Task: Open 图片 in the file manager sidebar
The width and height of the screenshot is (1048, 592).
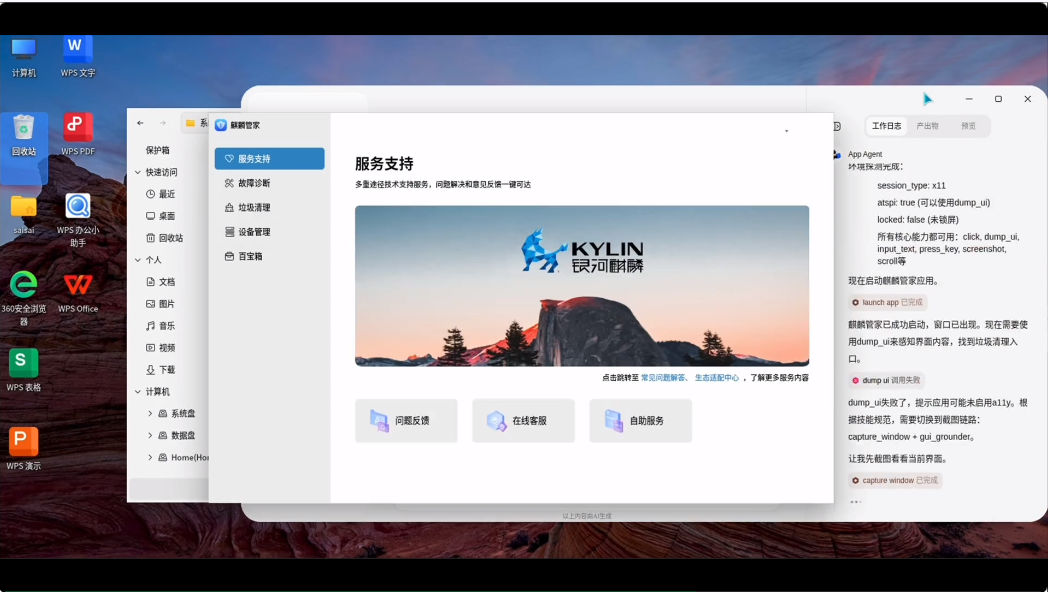Action: point(160,304)
